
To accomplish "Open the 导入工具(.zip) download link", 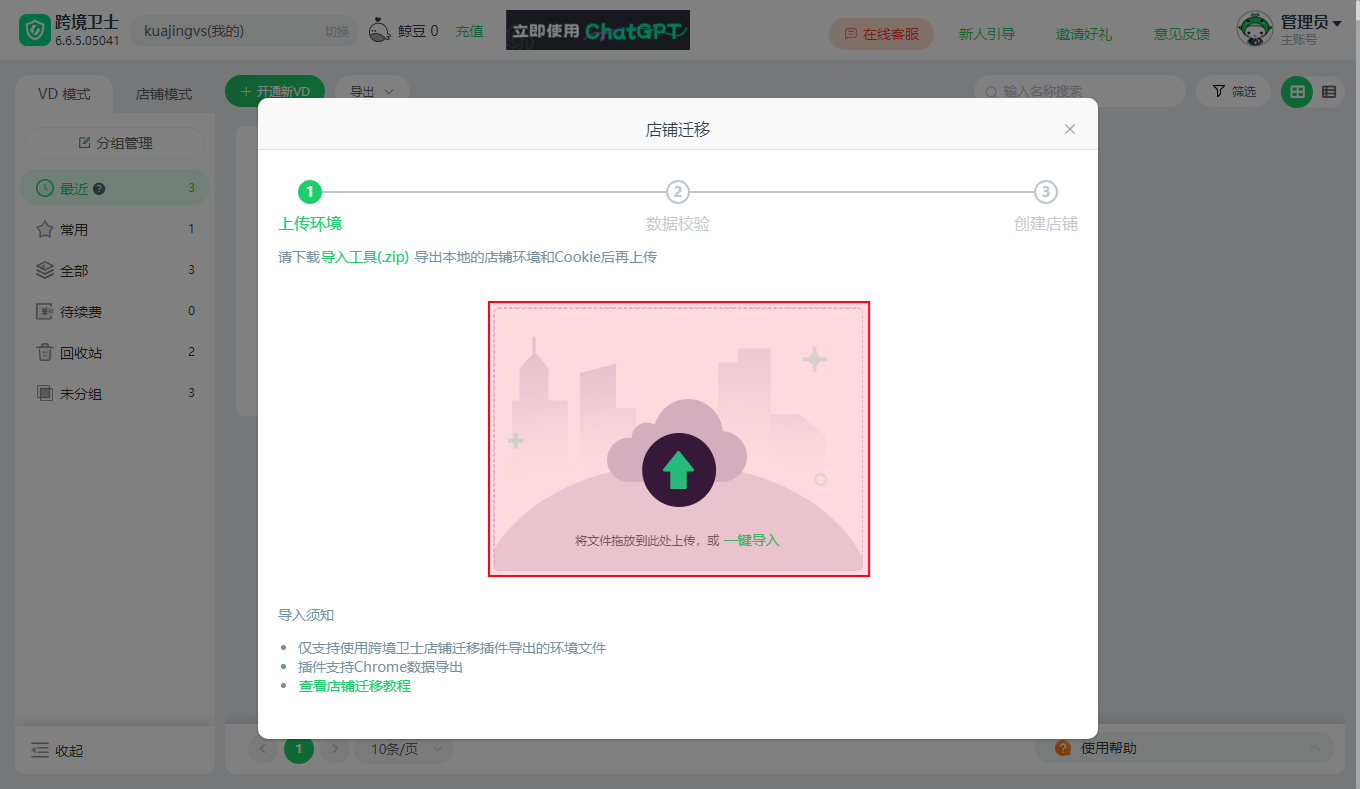I will click(x=365, y=257).
